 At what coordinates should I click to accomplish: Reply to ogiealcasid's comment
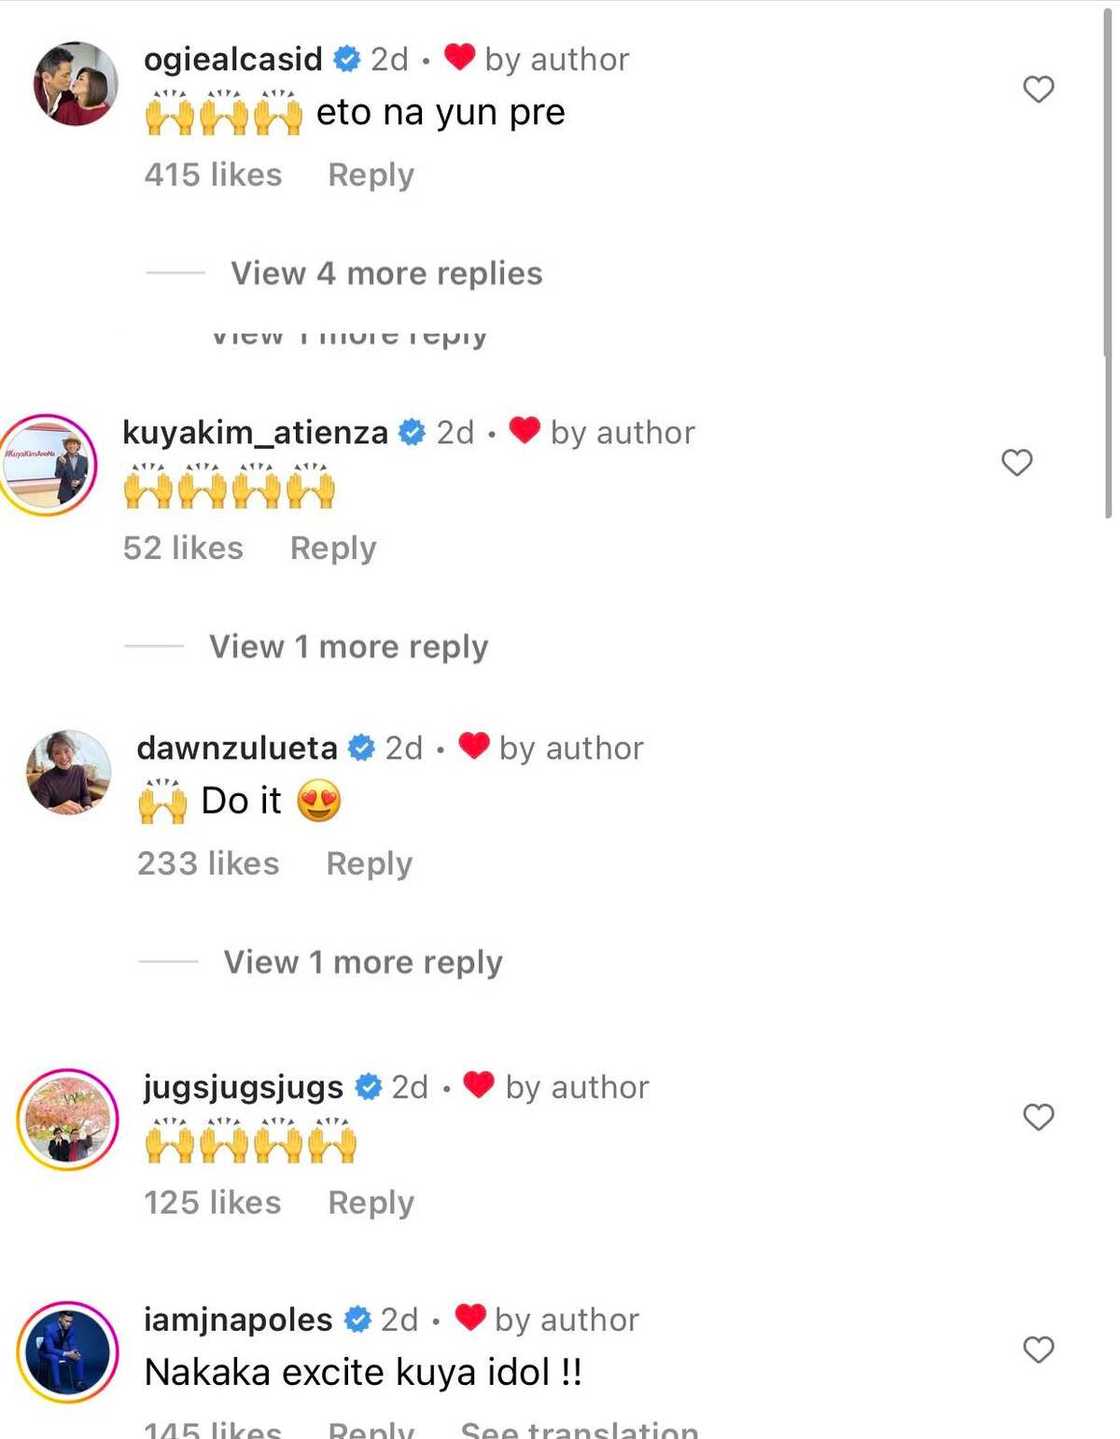[x=370, y=175]
